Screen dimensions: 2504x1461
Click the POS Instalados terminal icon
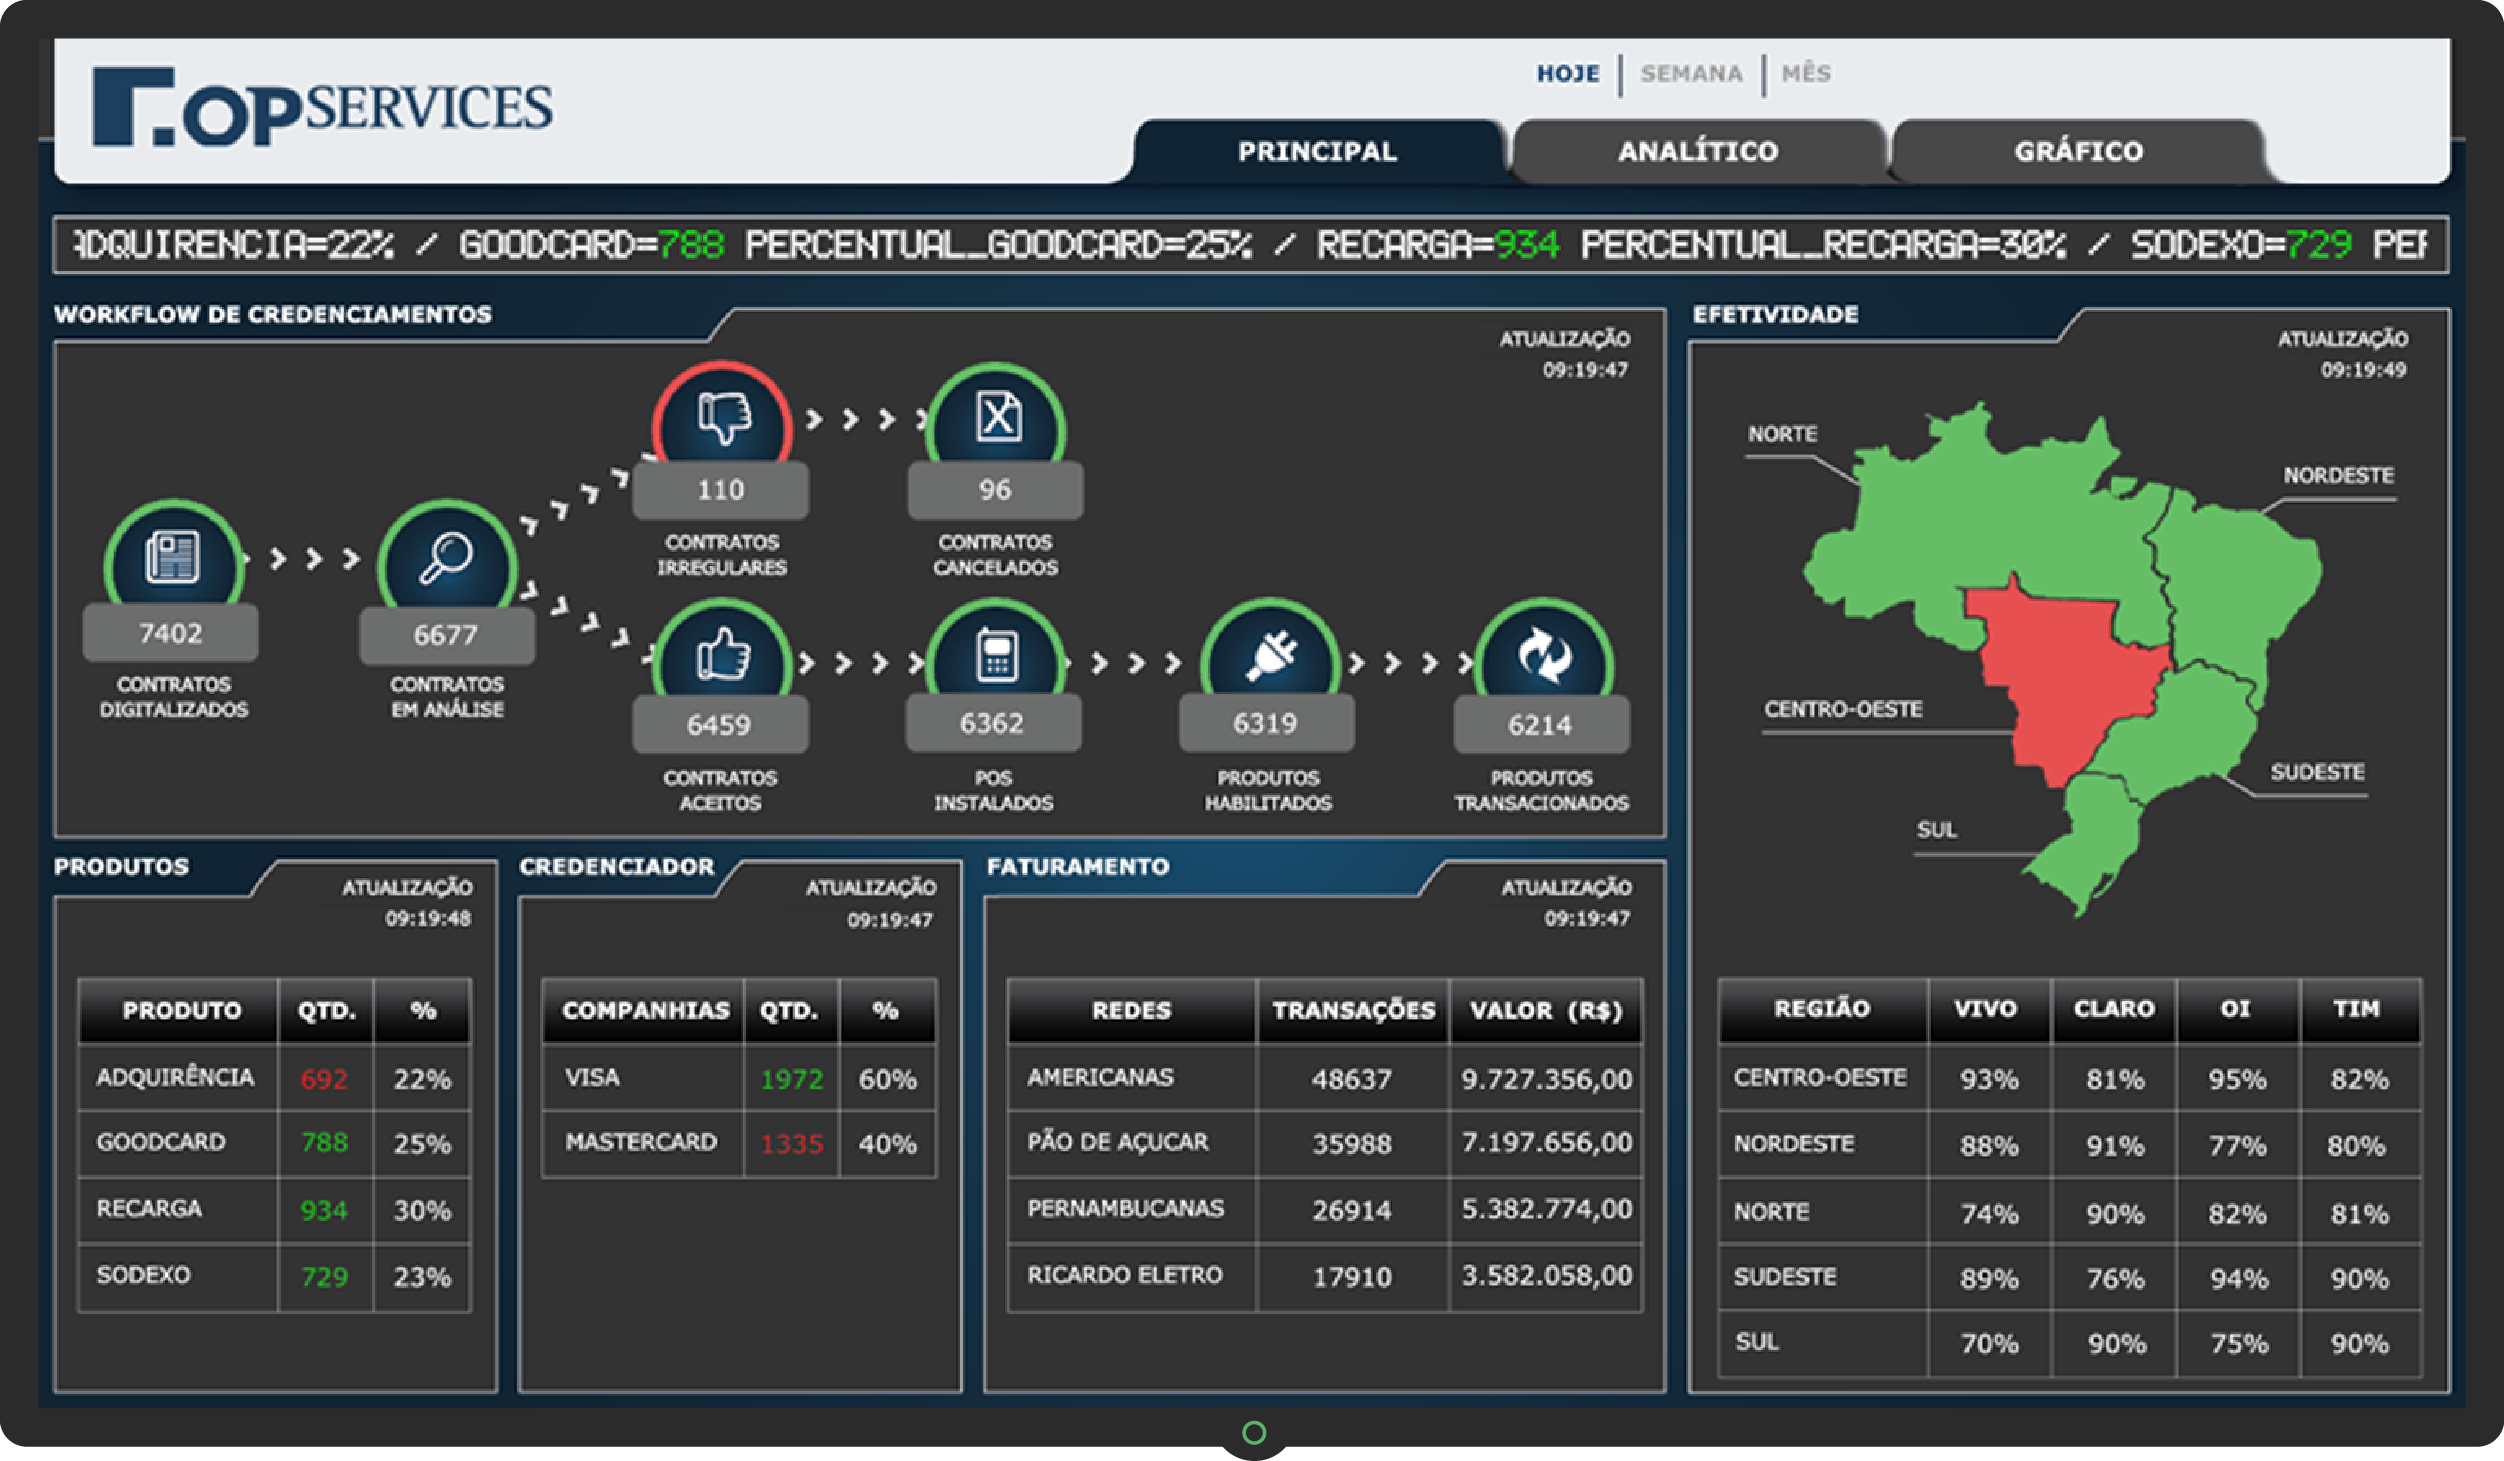[x=996, y=656]
